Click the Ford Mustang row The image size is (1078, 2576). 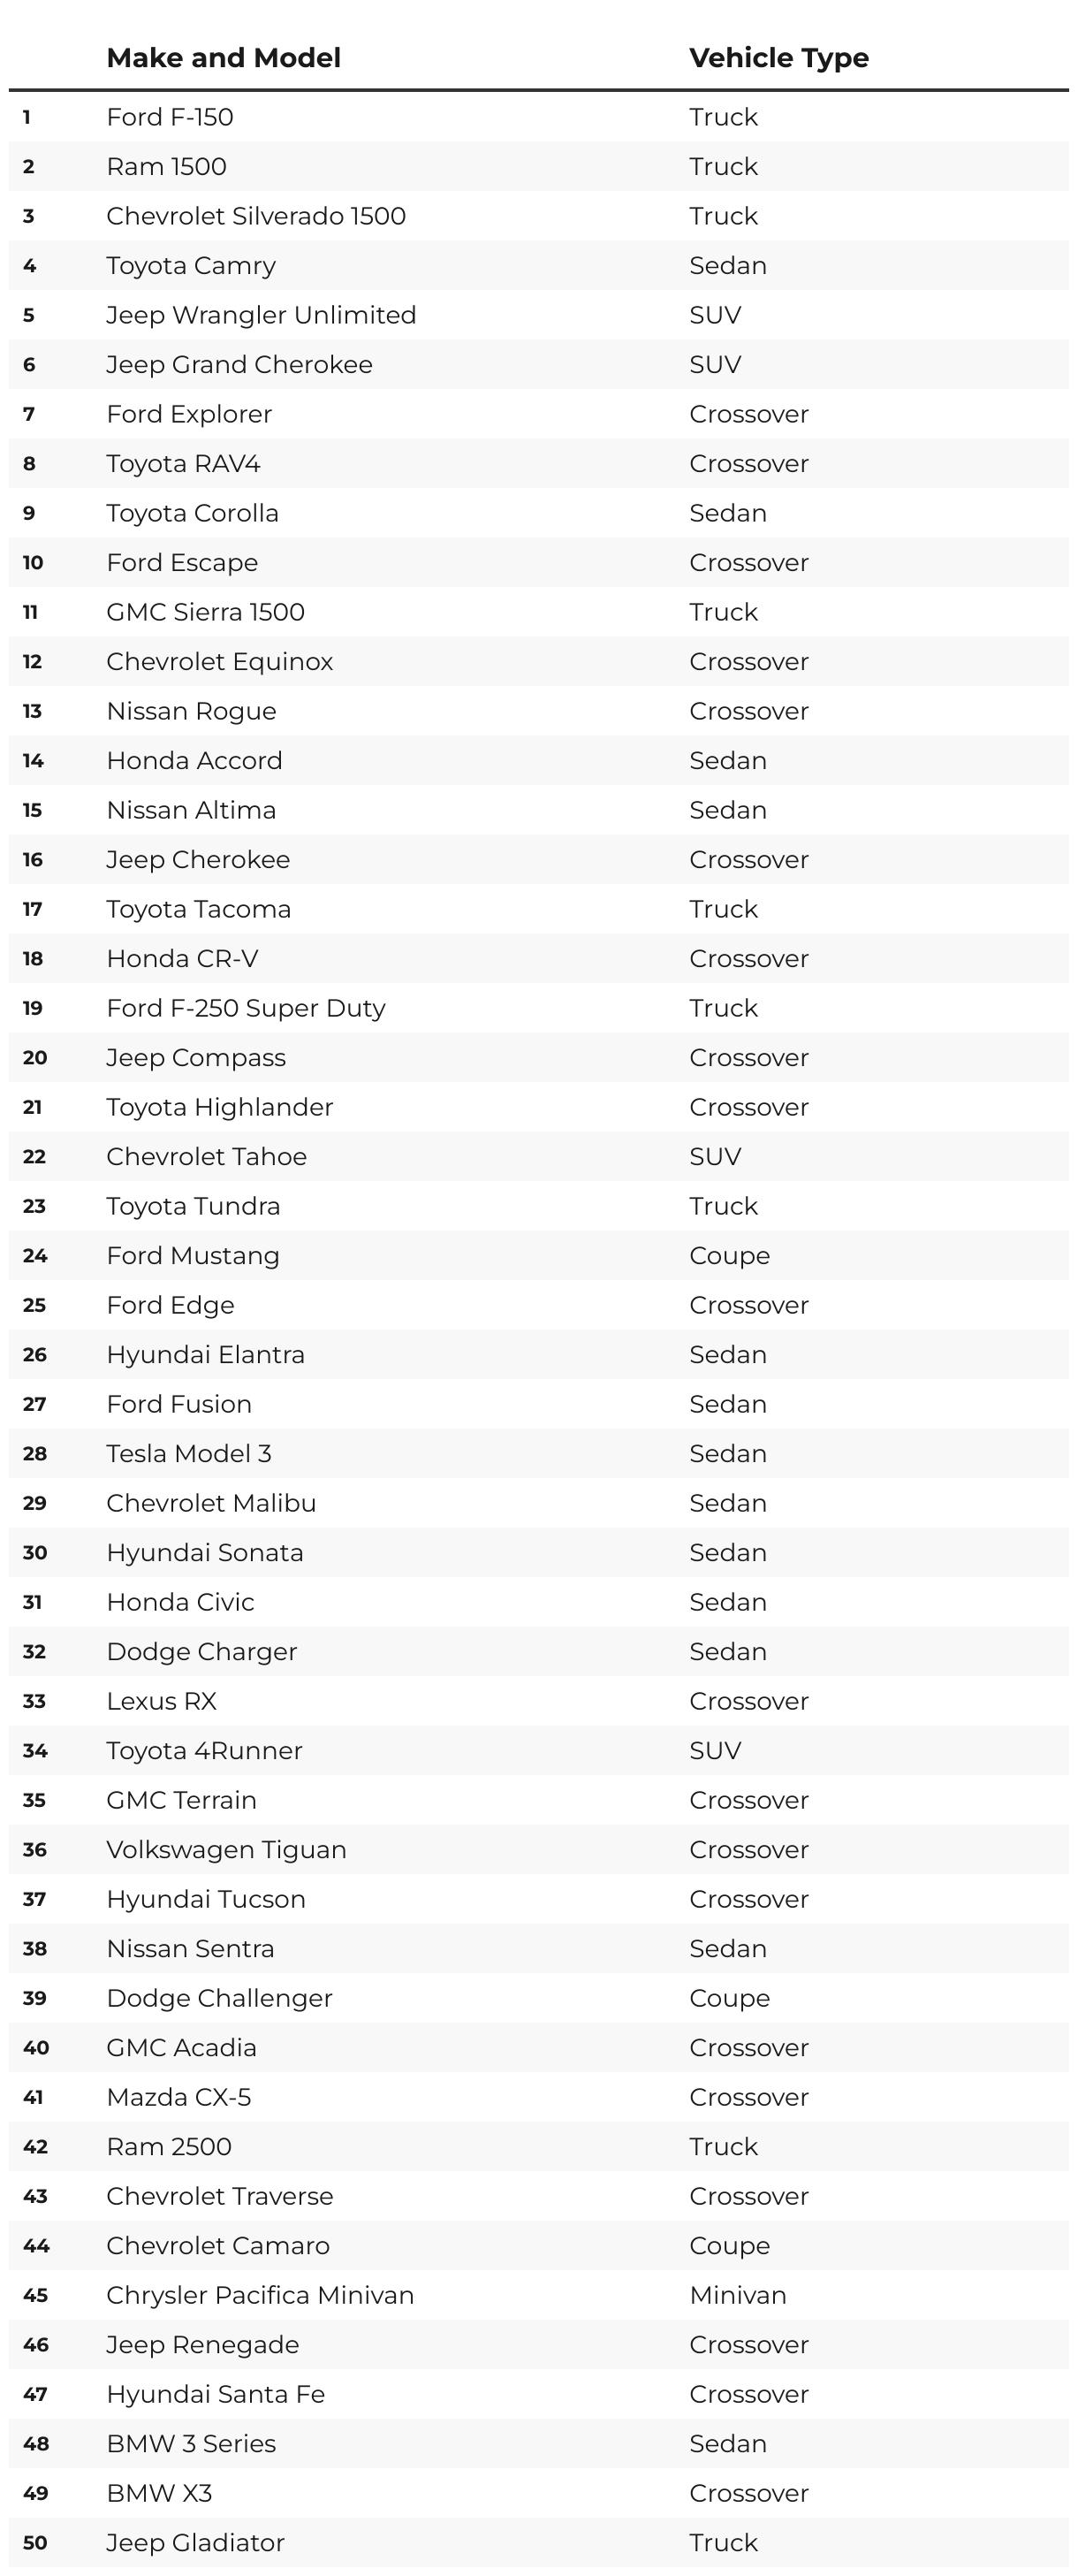click(539, 1256)
